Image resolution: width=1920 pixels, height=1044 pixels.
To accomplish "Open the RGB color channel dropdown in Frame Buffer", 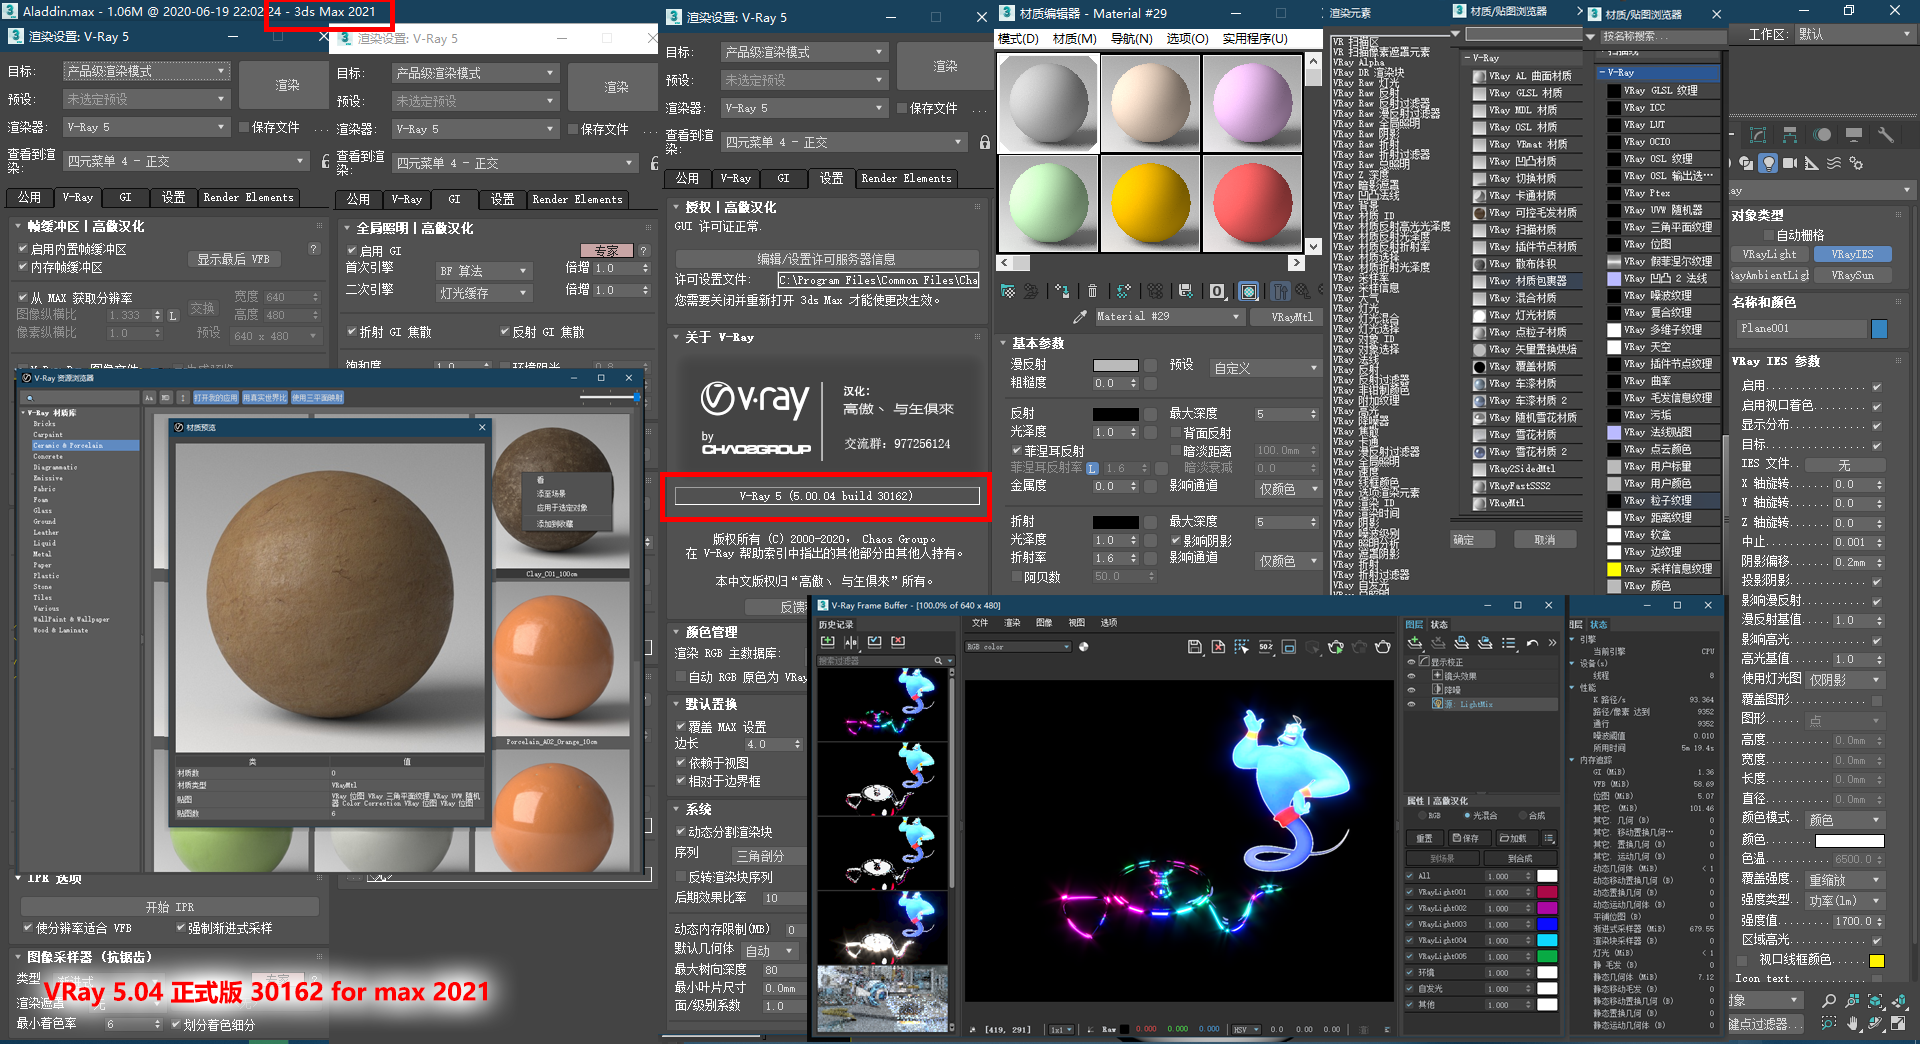I will 1018,647.
